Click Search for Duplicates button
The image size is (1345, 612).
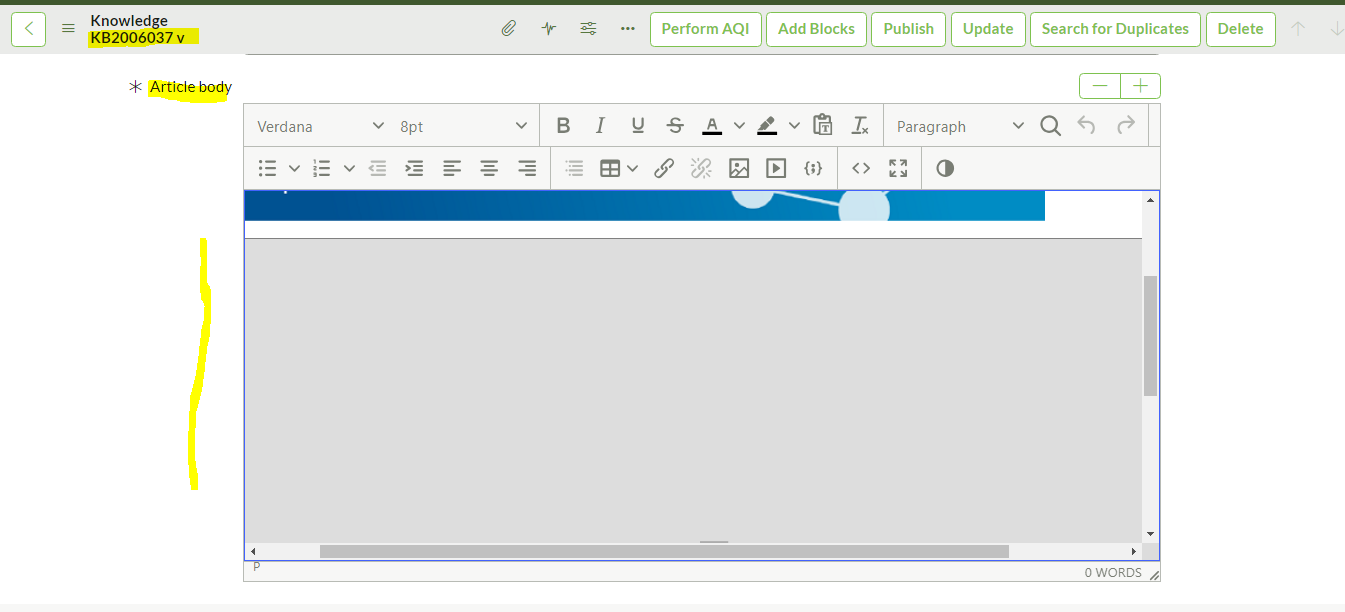(1115, 29)
